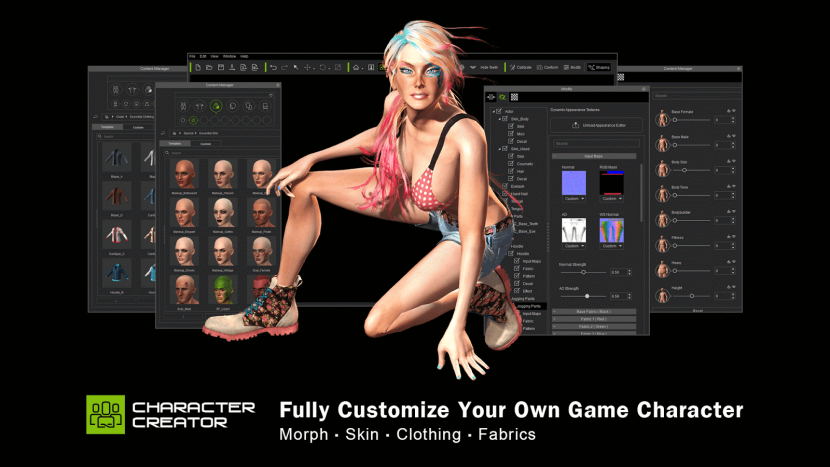830x467 pixels.
Task: Switch to the Custom tab in Content Manager
Action: pyautogui.click(x=205, y=144)
